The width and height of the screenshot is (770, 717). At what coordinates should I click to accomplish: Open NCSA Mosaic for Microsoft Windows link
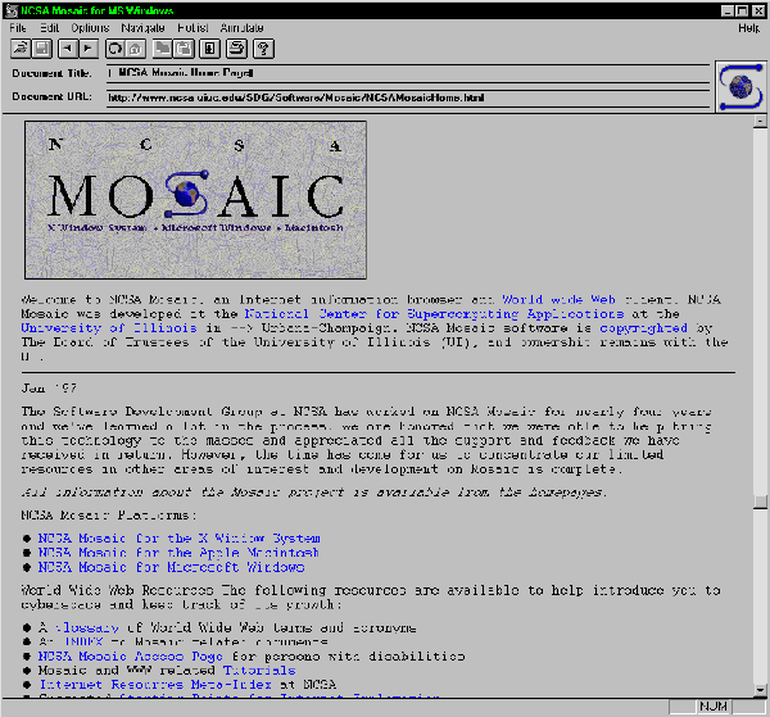tap(171, 567)
